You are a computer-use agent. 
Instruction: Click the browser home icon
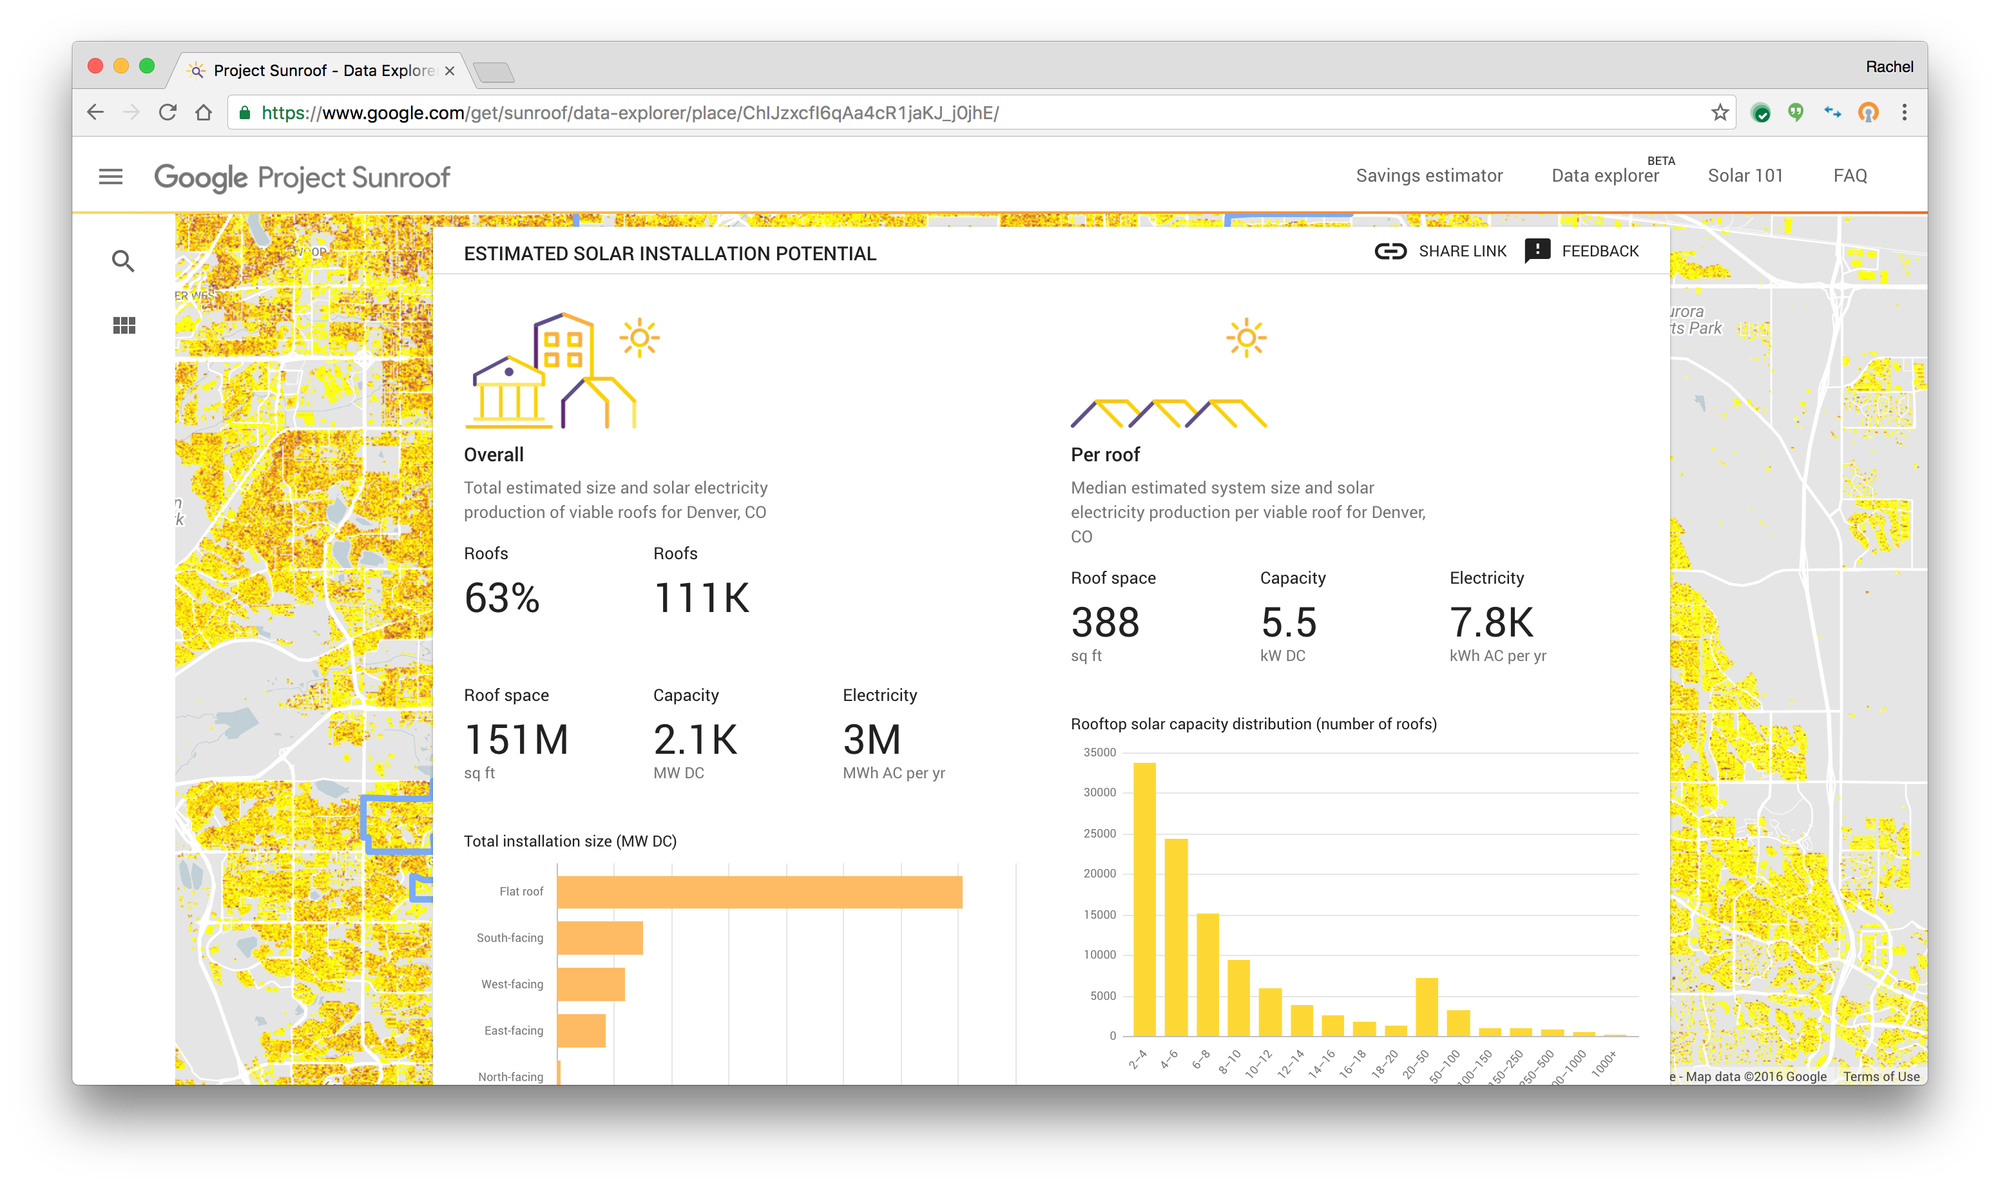203,112
